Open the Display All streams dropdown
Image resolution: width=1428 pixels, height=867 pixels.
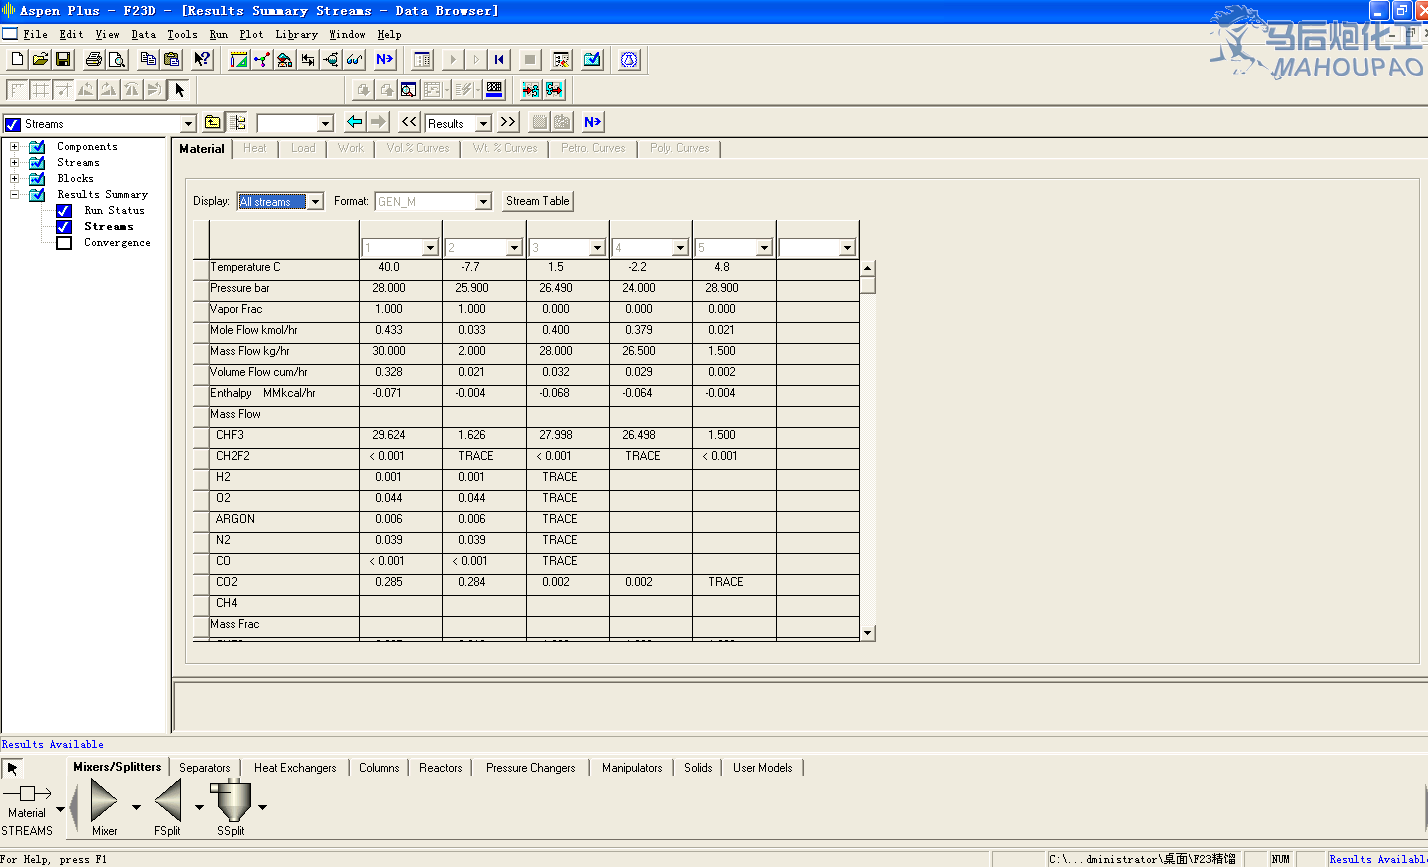[x=315, y=202]
